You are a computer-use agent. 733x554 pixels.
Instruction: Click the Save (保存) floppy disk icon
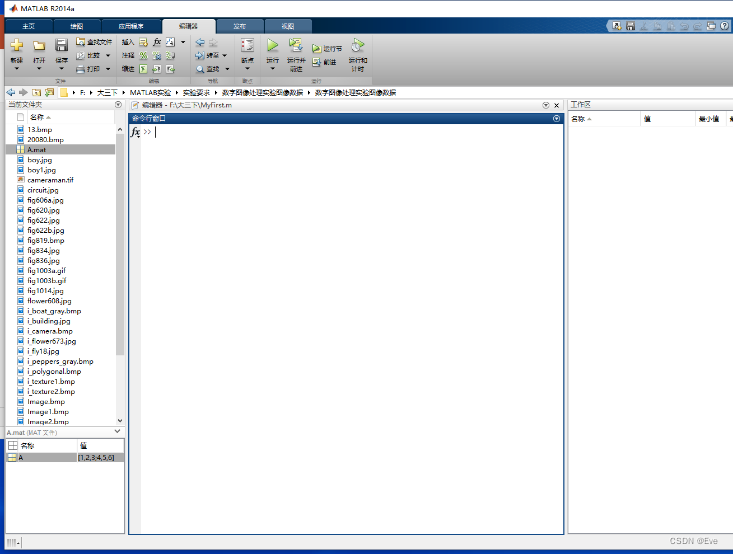(x=61, y=45)
